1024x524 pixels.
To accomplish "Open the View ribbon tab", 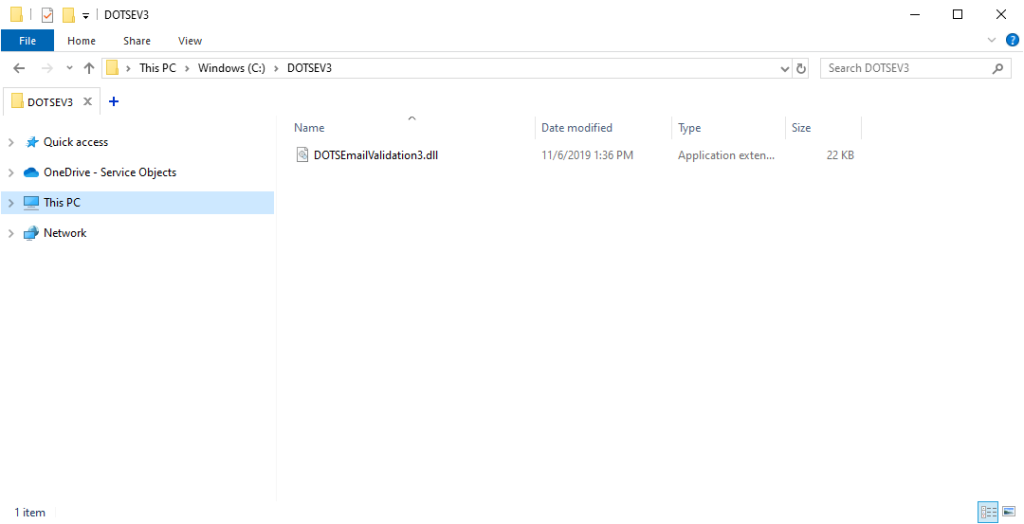I will coord(190,41).
